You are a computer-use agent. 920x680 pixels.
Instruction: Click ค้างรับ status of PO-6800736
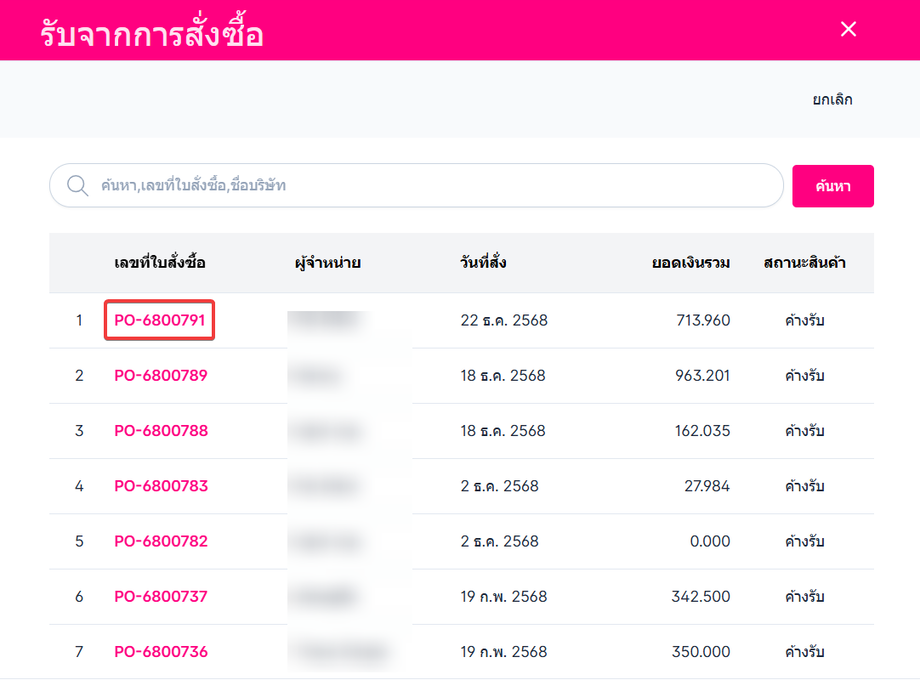804,651
